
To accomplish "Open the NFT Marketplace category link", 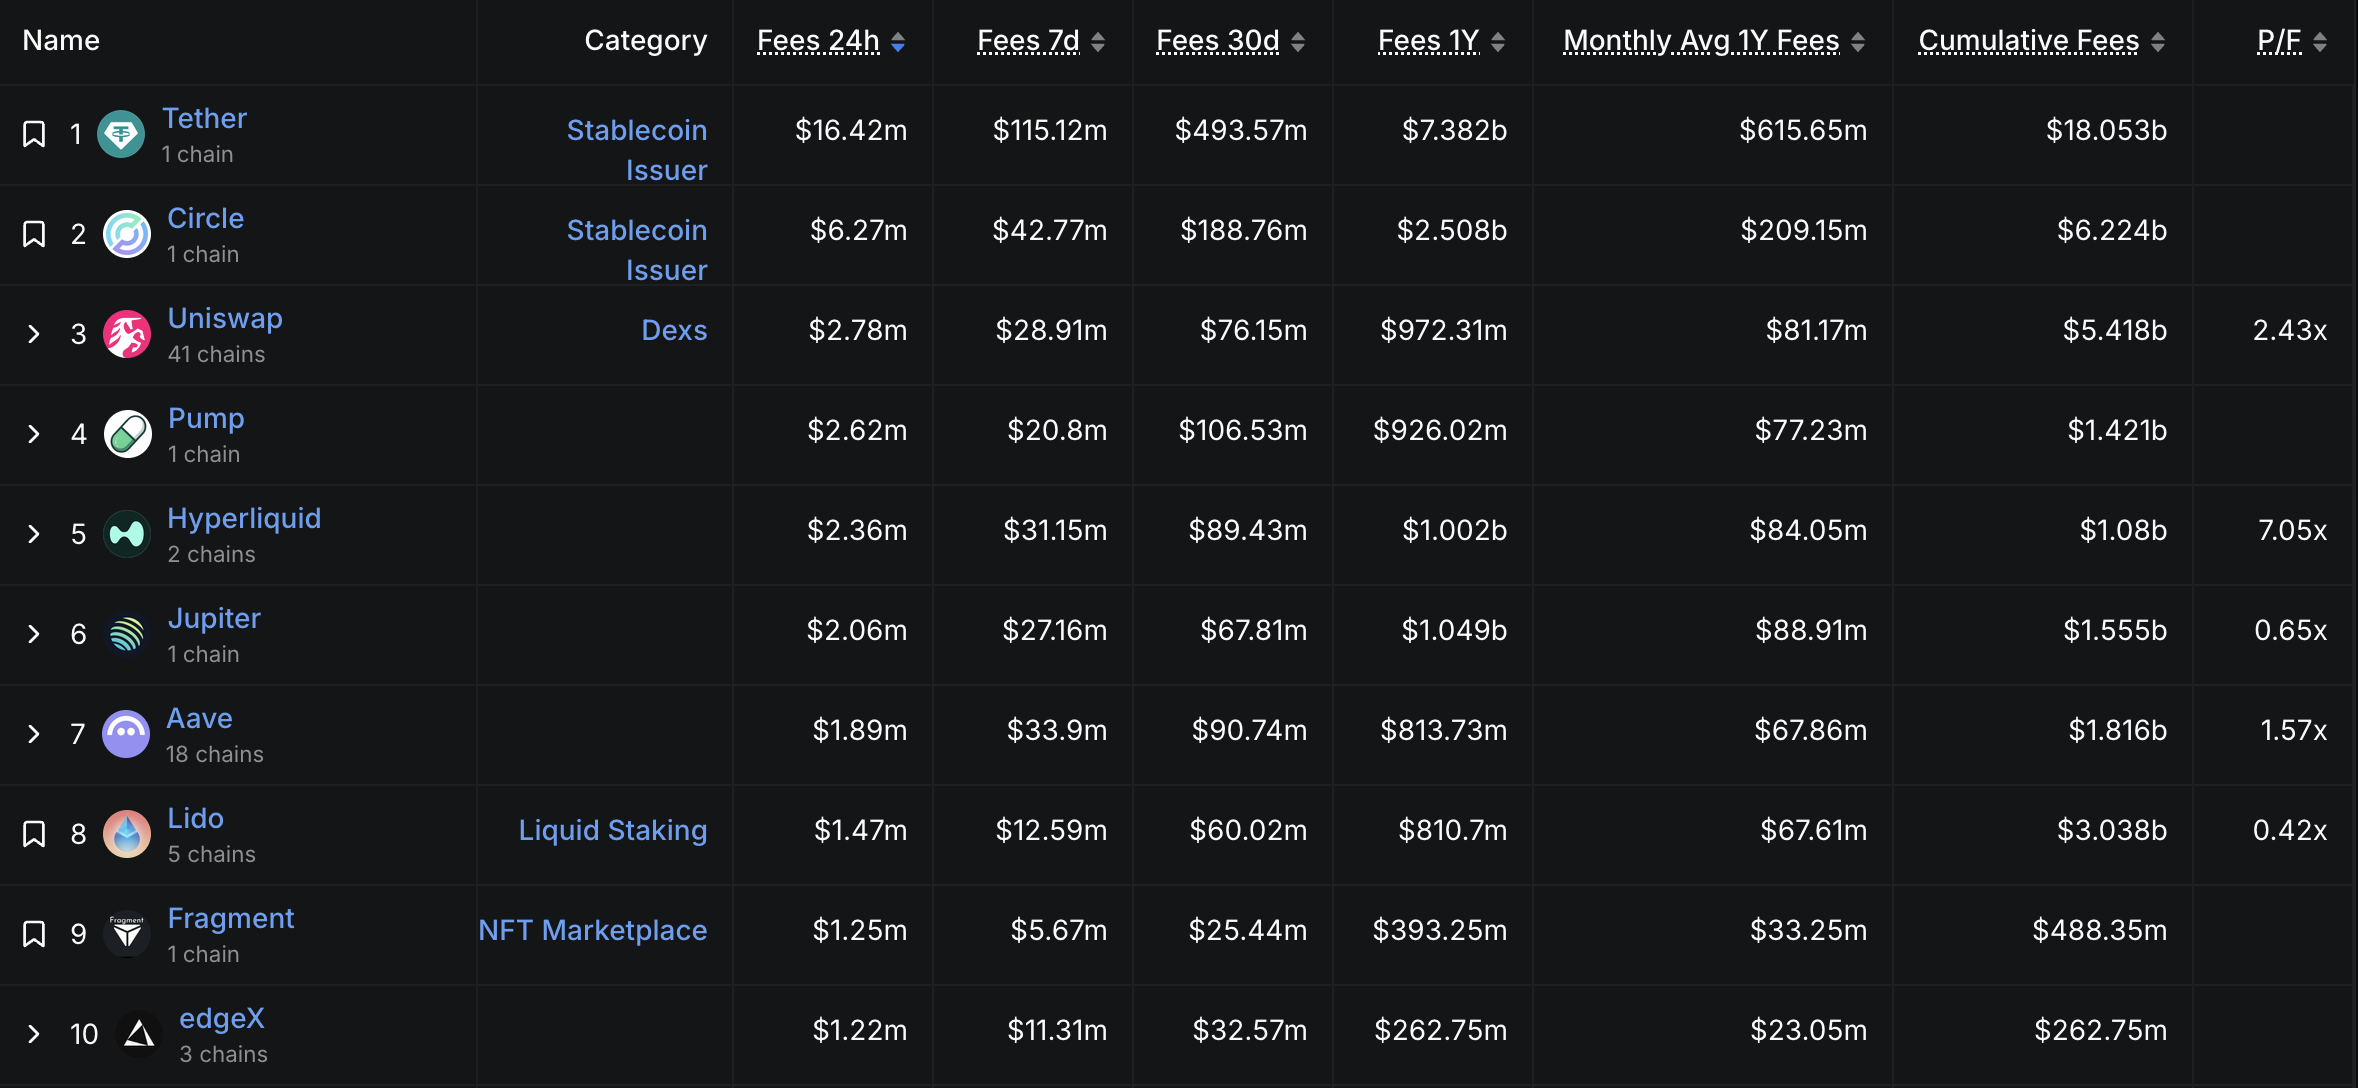I will (x=592, y=930).
